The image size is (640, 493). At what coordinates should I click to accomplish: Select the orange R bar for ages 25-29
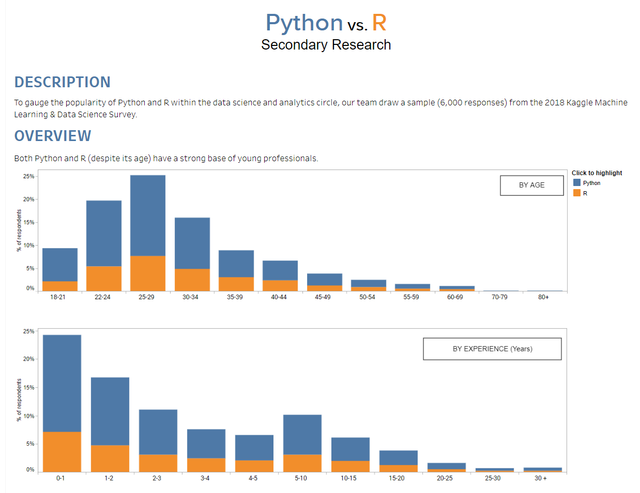coord(148,273)
